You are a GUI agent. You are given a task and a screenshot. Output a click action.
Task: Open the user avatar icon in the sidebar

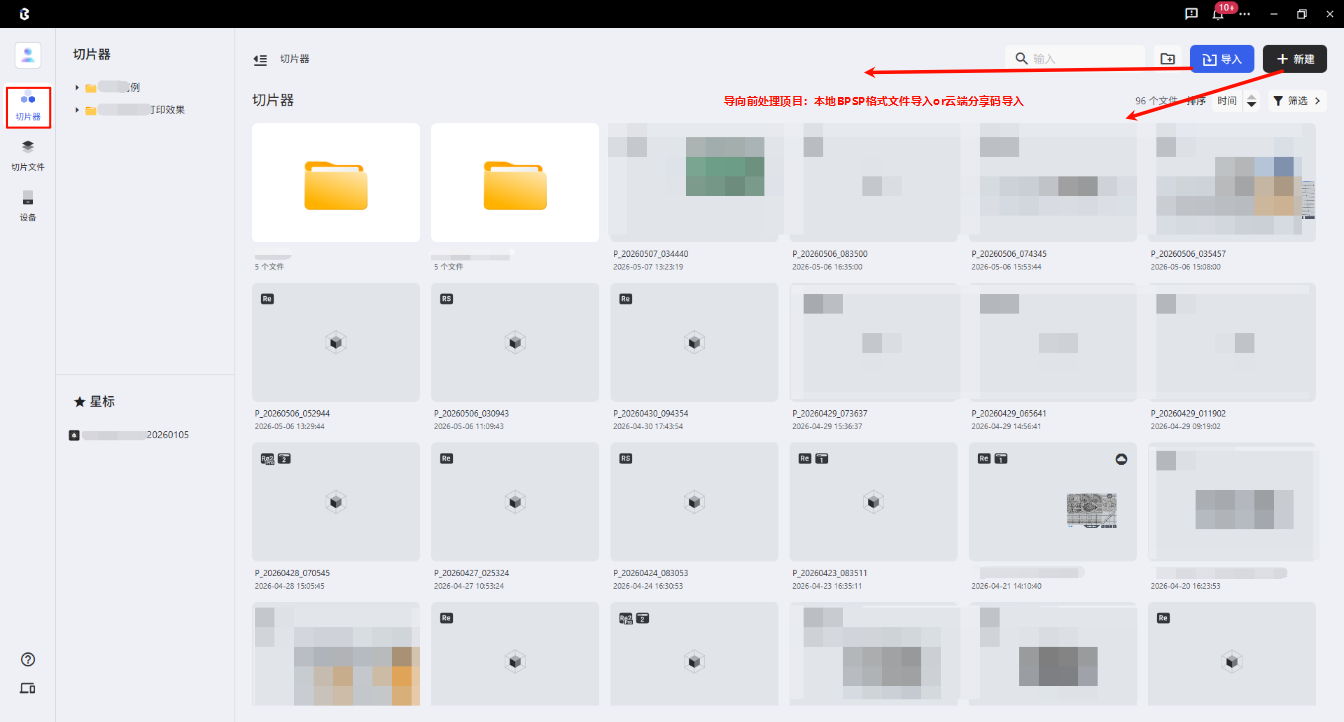(x=28, y=56)
